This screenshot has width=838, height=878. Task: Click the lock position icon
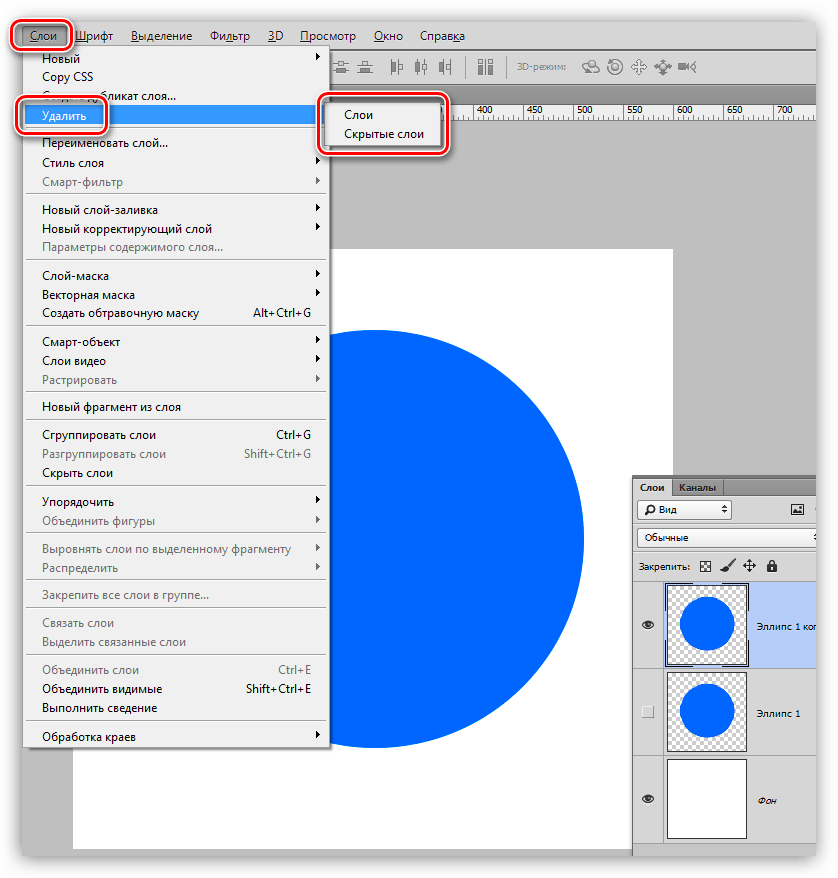[x=749, y=566]
